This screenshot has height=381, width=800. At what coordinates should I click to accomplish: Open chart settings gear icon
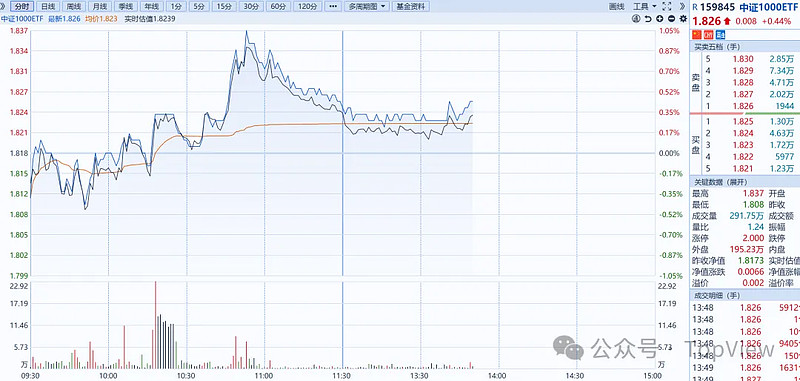point(683,19)
